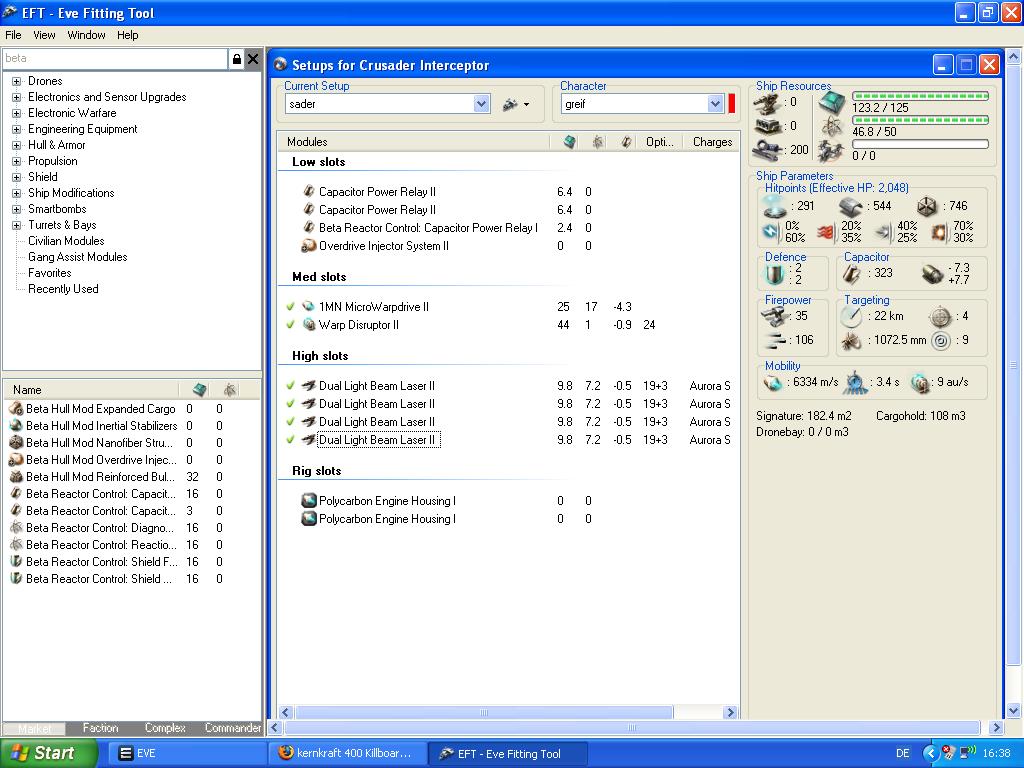Click the powergrid column header icon in Modules
Screen dimensions: 1024x768
pyautogui.click(x=598, y=142)
